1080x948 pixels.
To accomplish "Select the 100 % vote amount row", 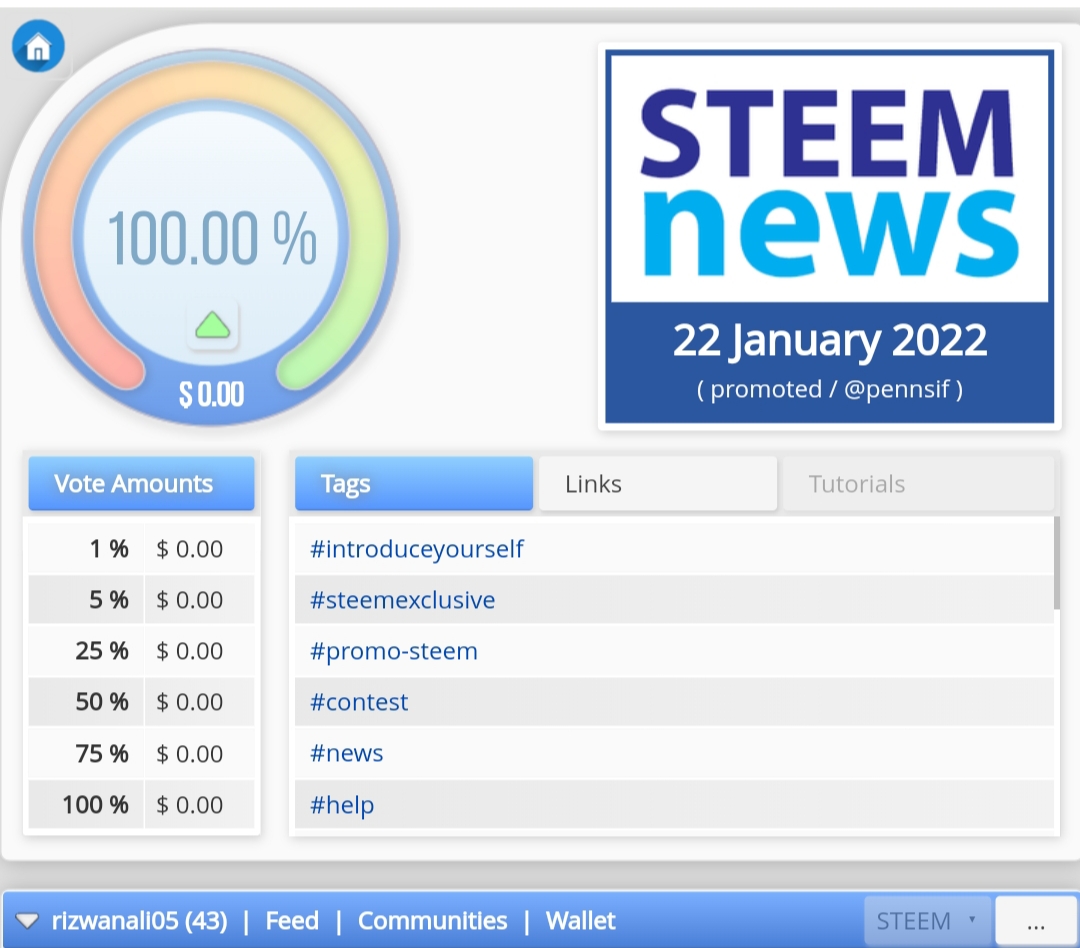I will coord(141,804).
